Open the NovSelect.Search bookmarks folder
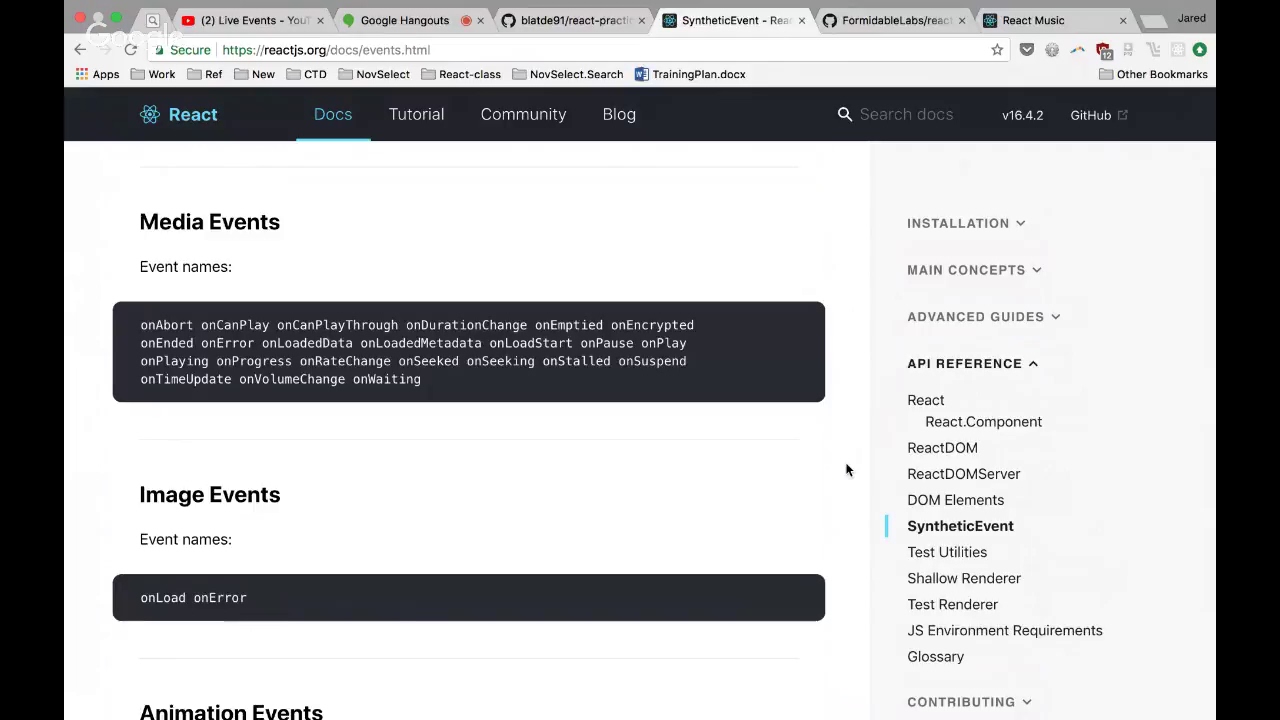This screenshot has height=720, width=1280. [x=568, y=74]
